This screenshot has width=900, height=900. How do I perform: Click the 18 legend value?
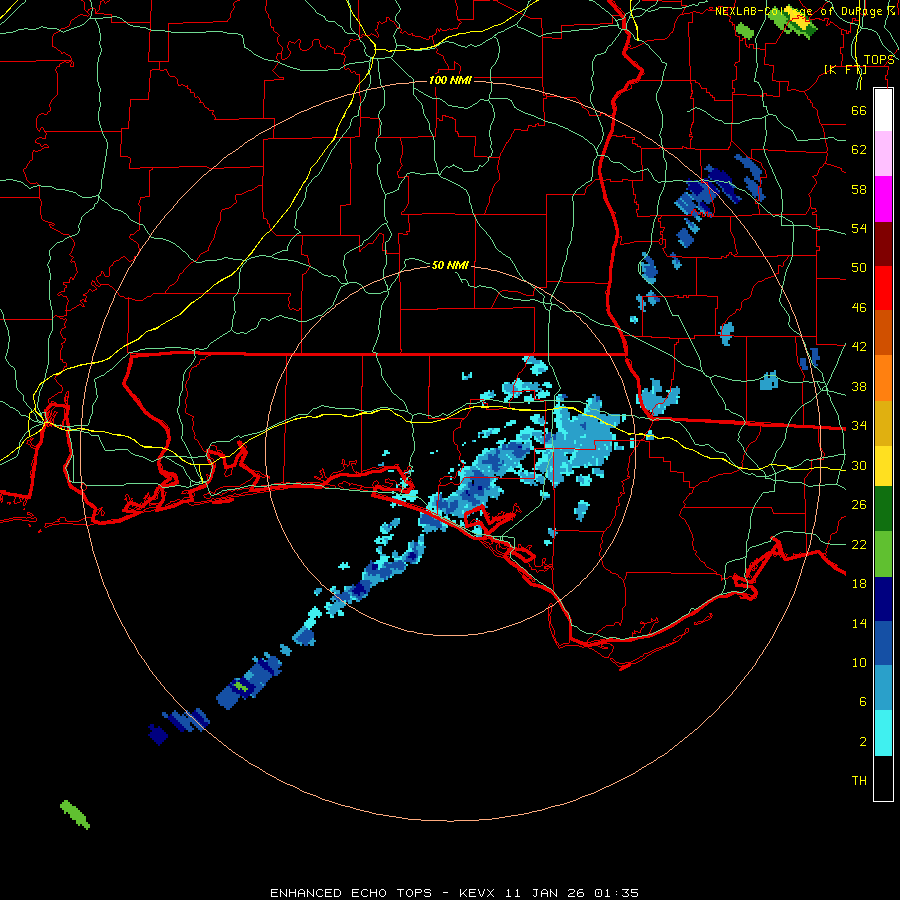click(859, 583)
